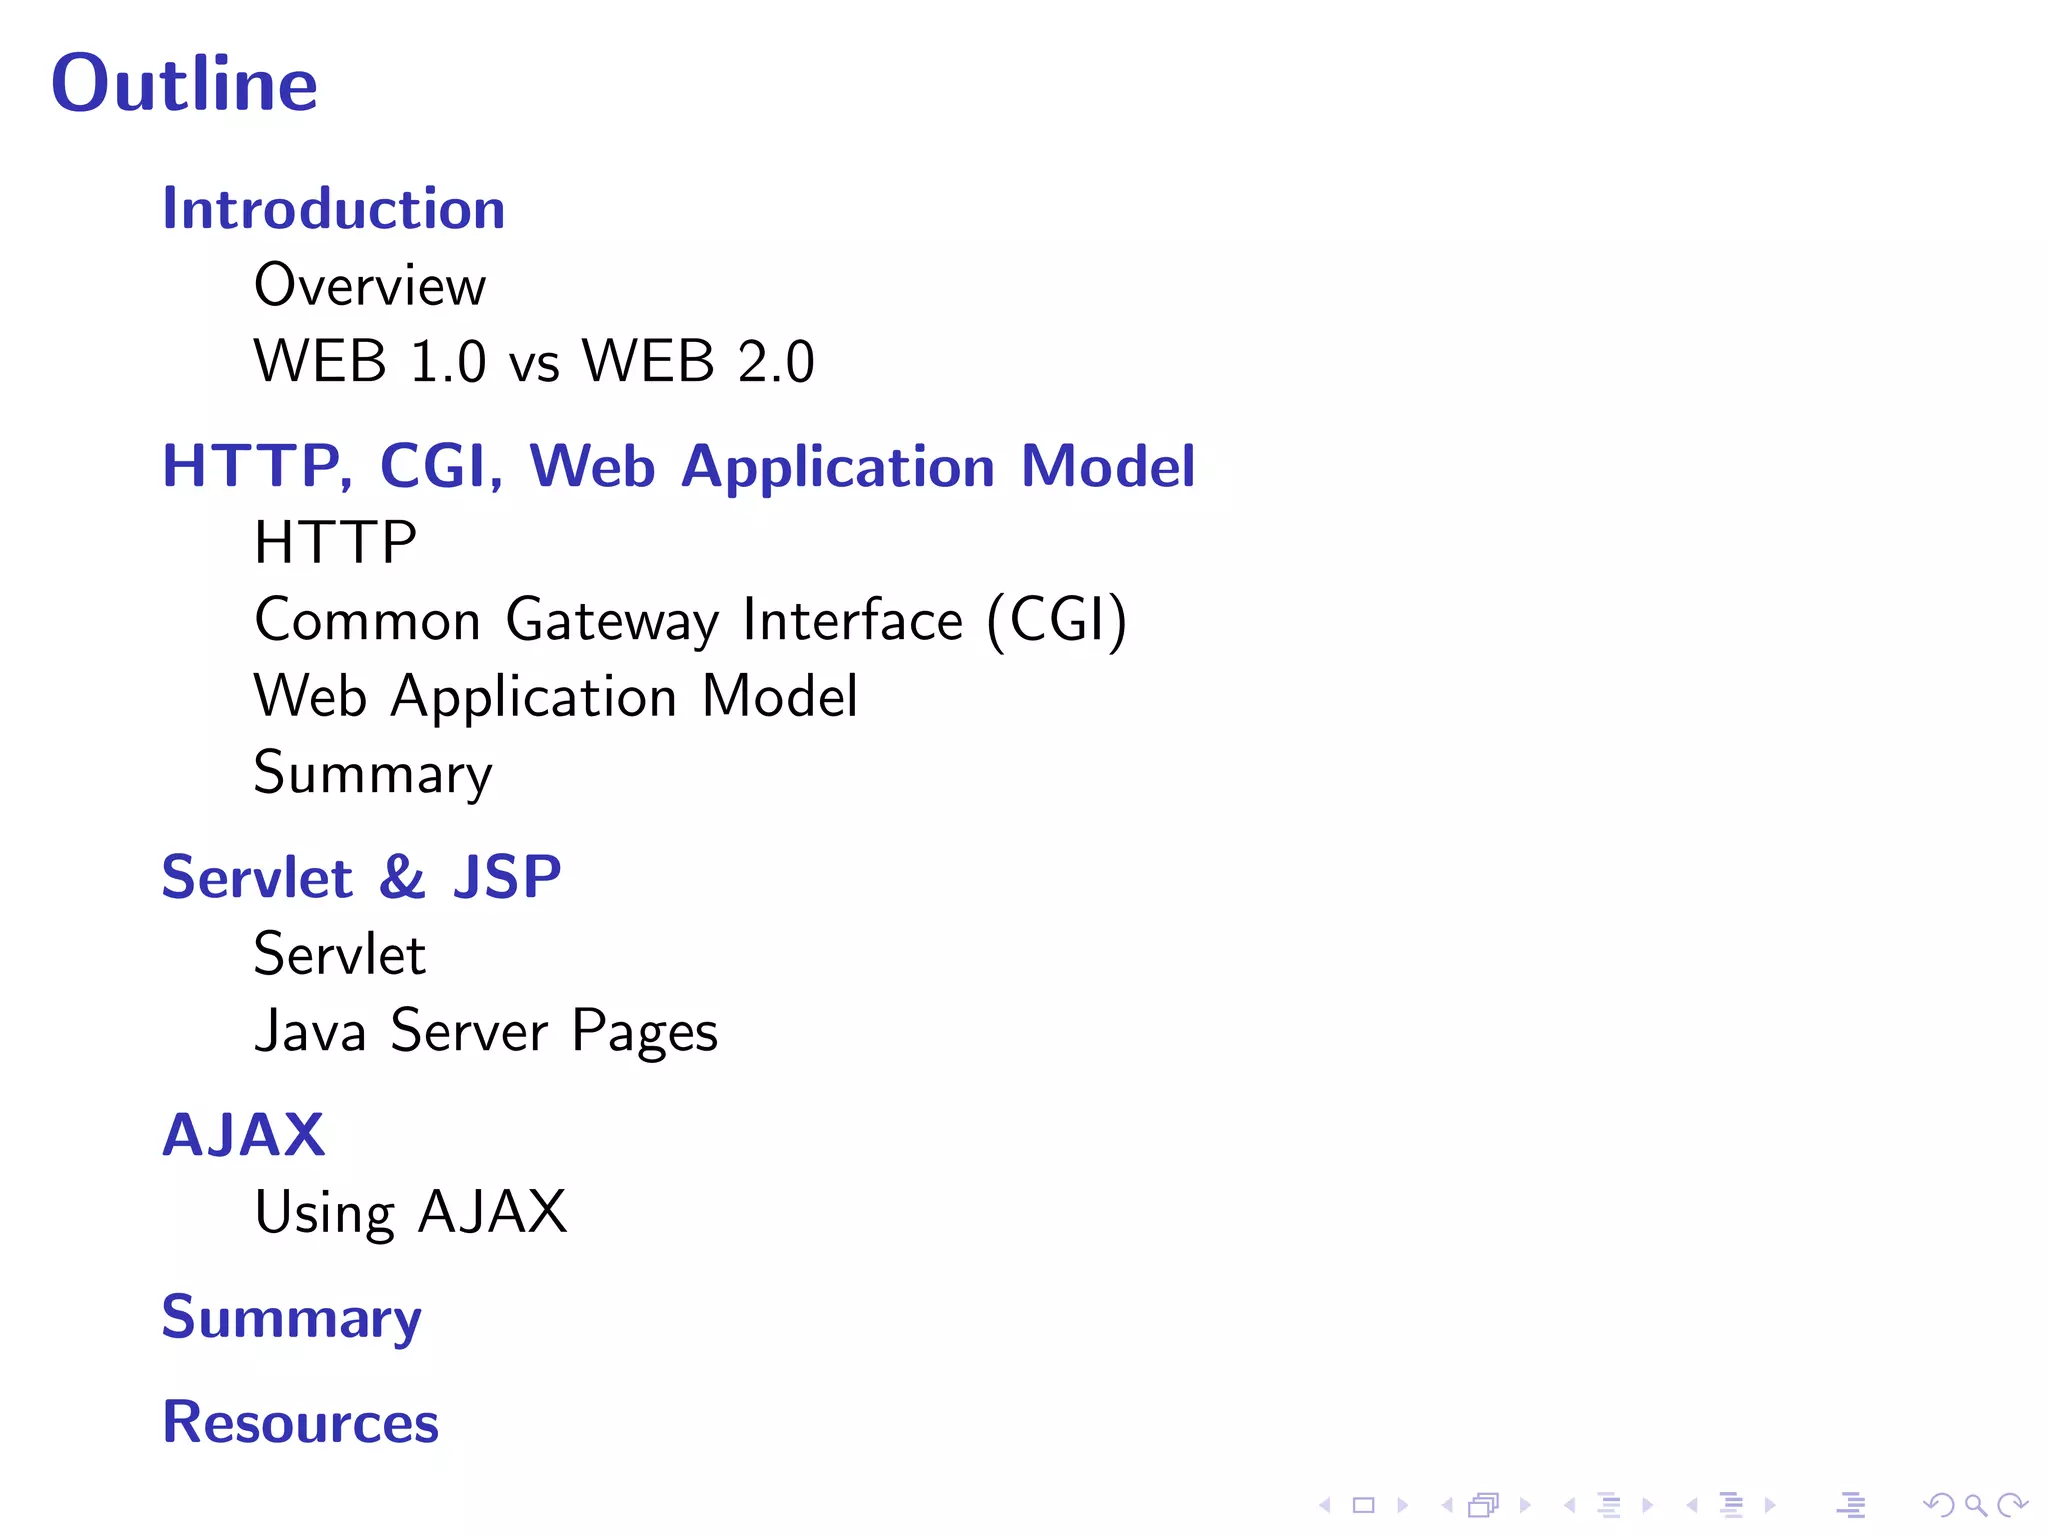Go to next frame using arrow after stack icon
This screenshot has height=1536, width=2048.
[1525, 1505]
